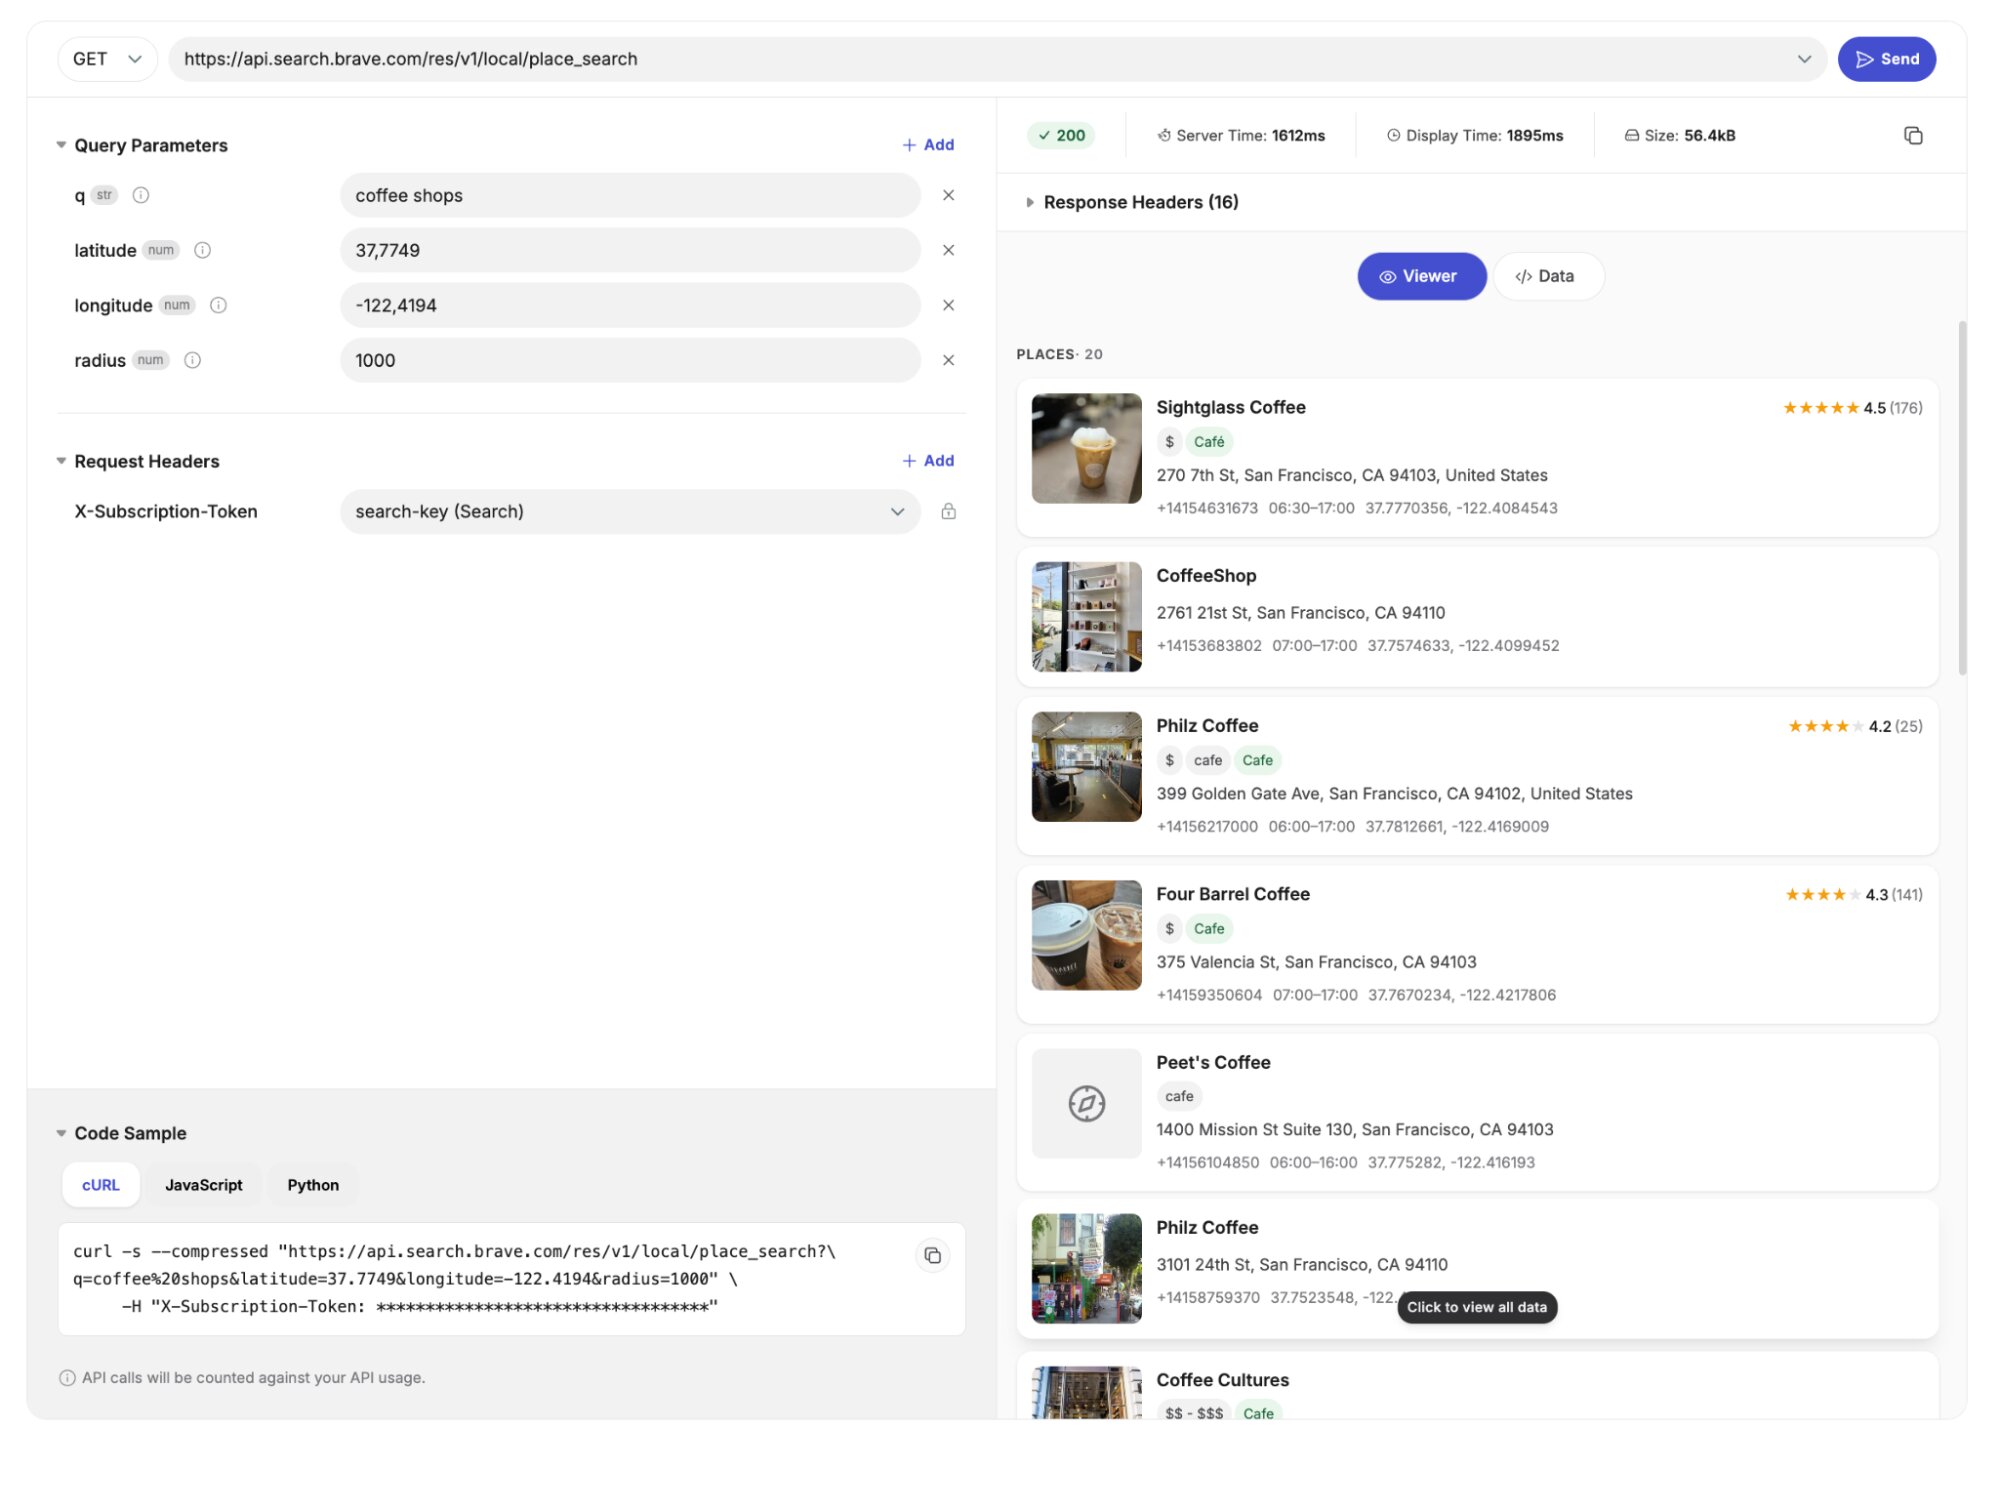The image size is (1999, 1501).
Task: Click the radius value field 1000
Action: coord(629,360)
